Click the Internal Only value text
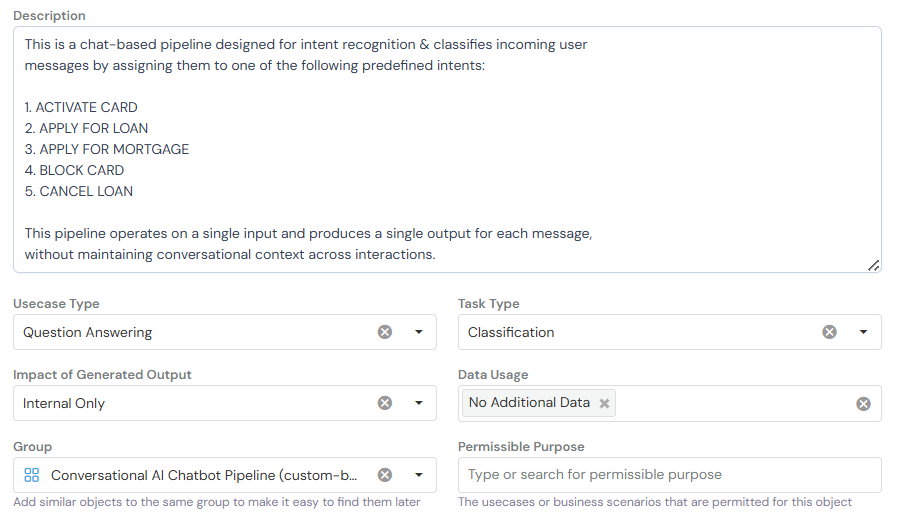Screen dimensions: 898x530 click(x=64, y=403)
